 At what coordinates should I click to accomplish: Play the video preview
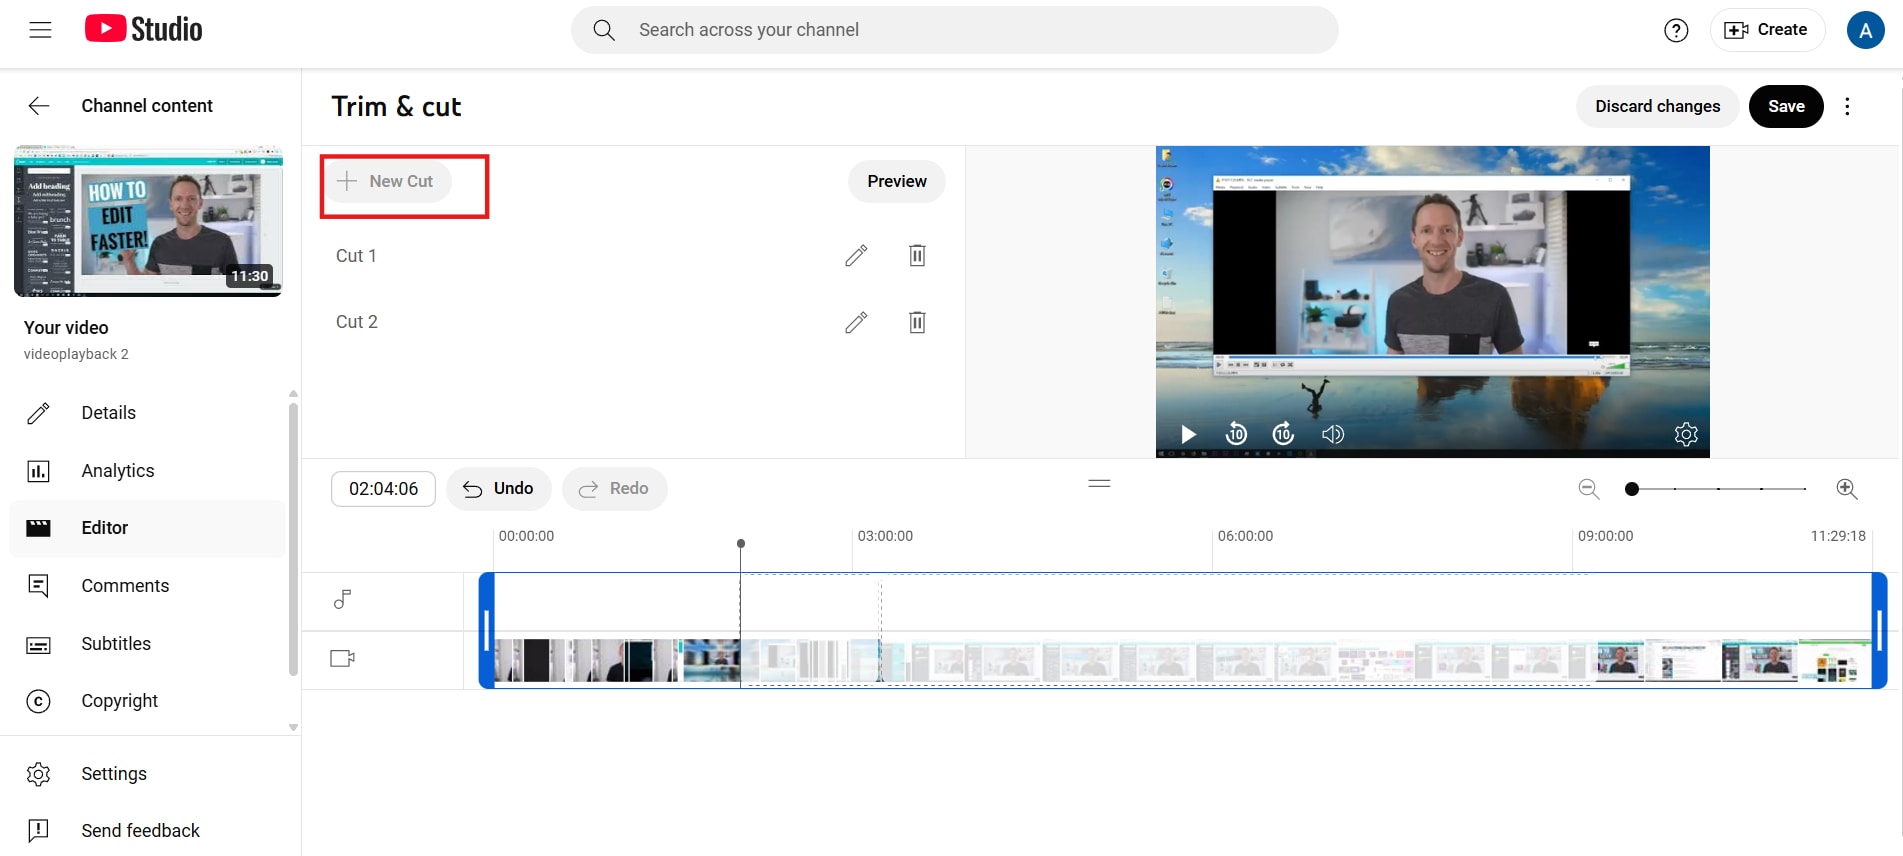[x=1188, y=434]
